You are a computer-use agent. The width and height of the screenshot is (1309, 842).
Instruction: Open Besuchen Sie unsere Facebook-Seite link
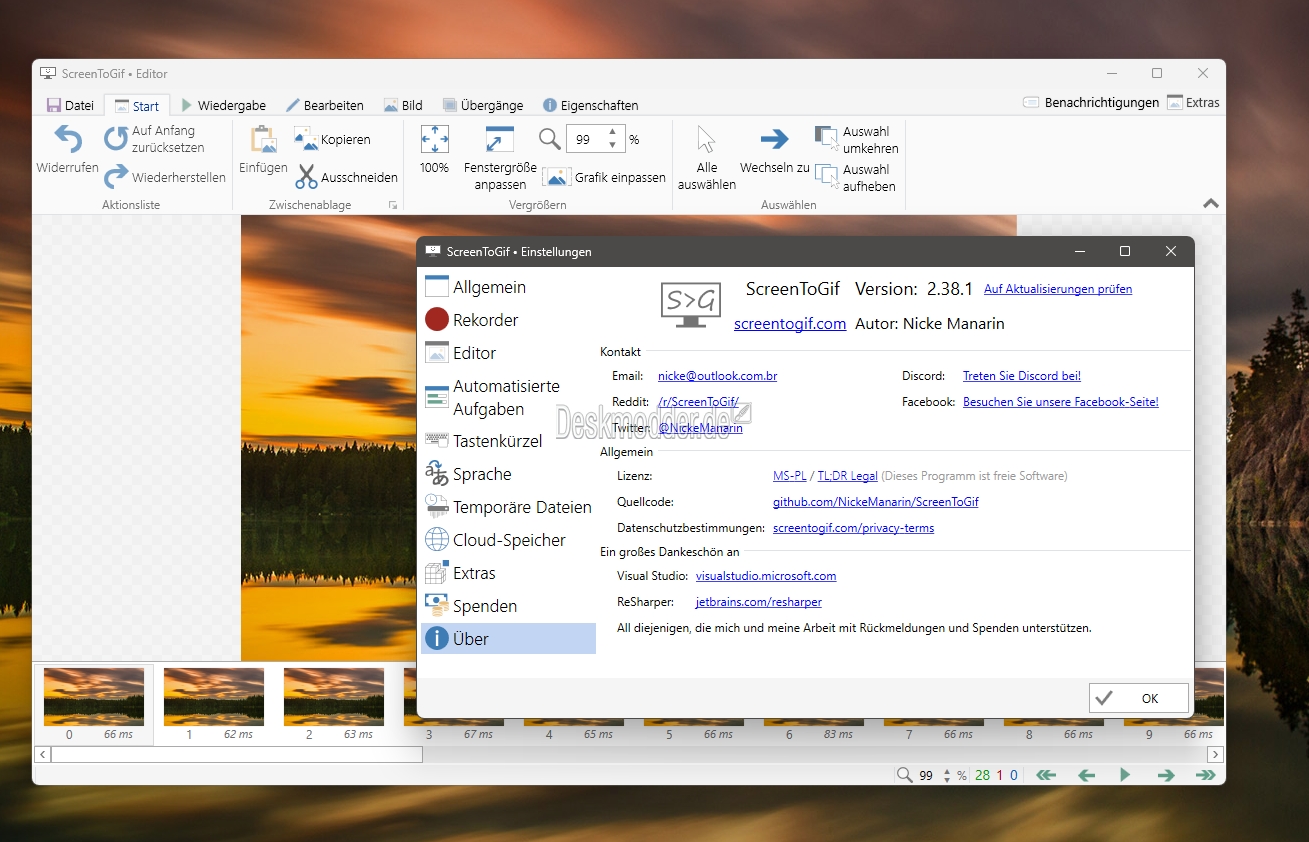pos(1061,402)
